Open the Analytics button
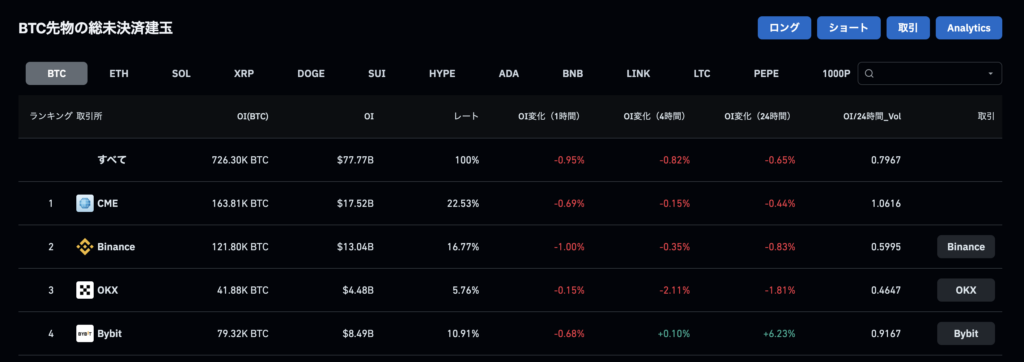1024x362 pixels. tap(968, 28)
